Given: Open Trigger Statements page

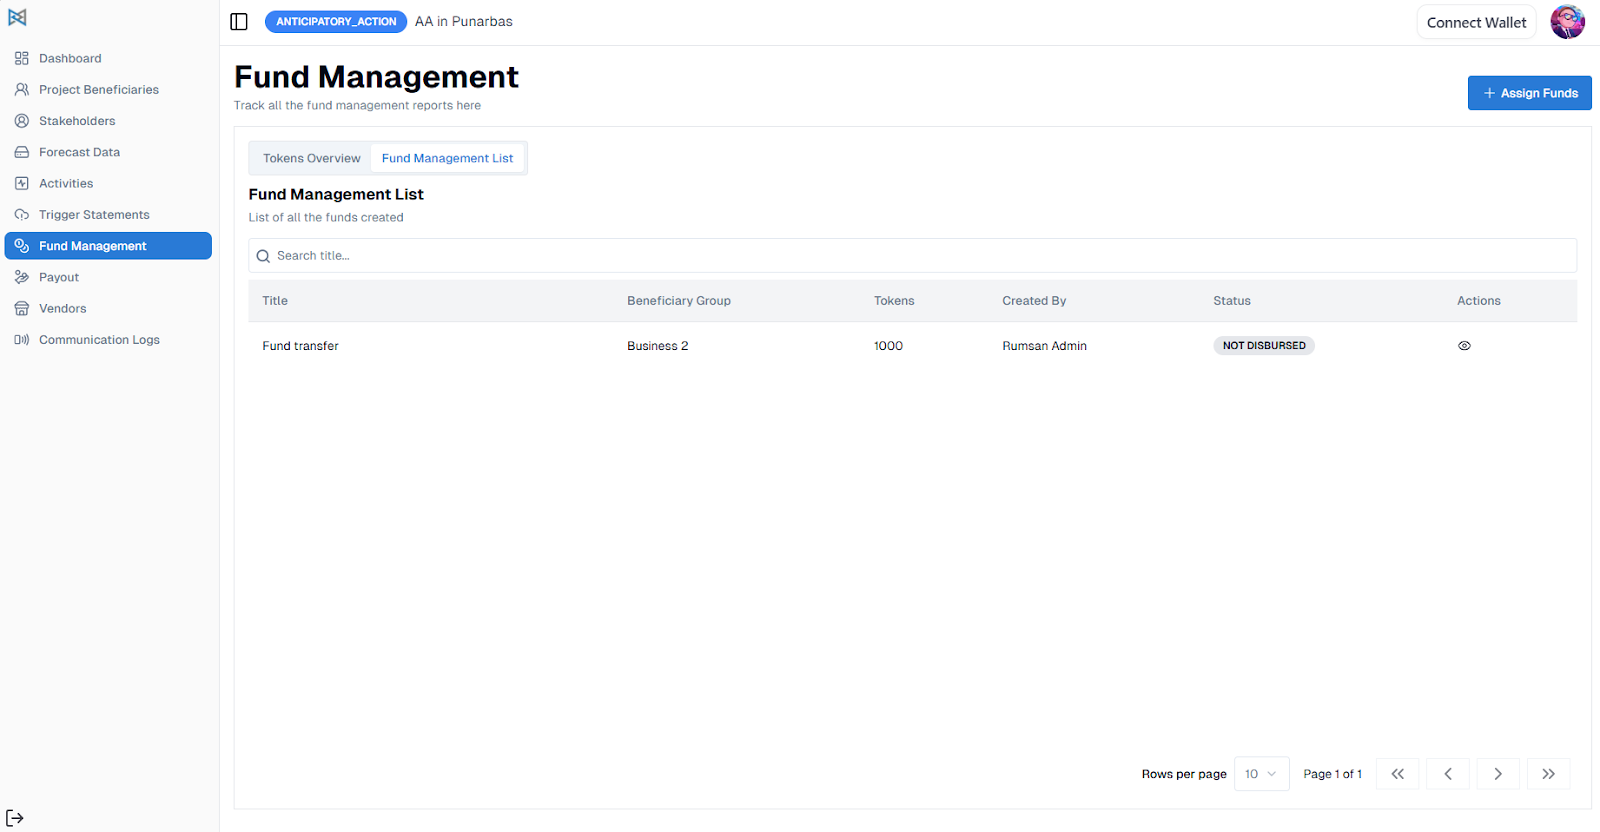Looking at the screenshot, I should pos(108,215).
